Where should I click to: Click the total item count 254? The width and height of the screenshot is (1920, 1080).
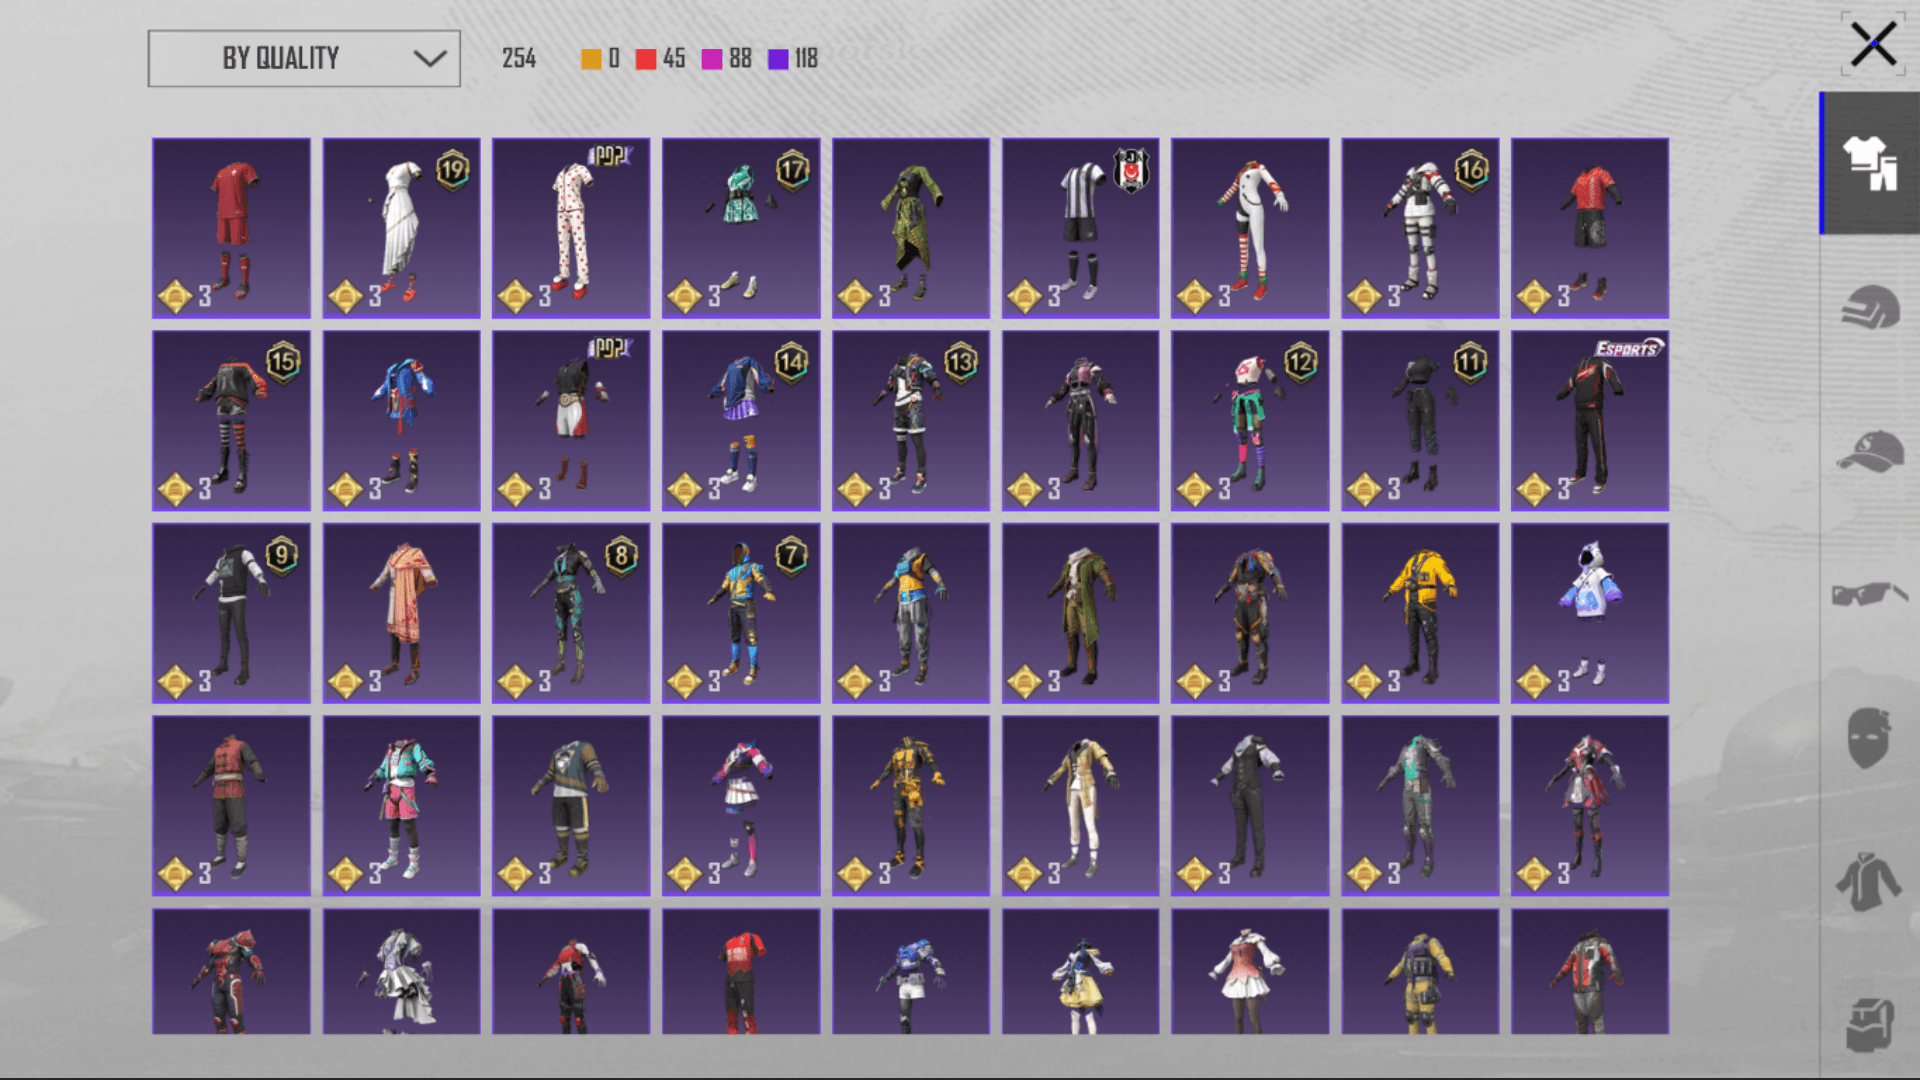pos(519,59)
